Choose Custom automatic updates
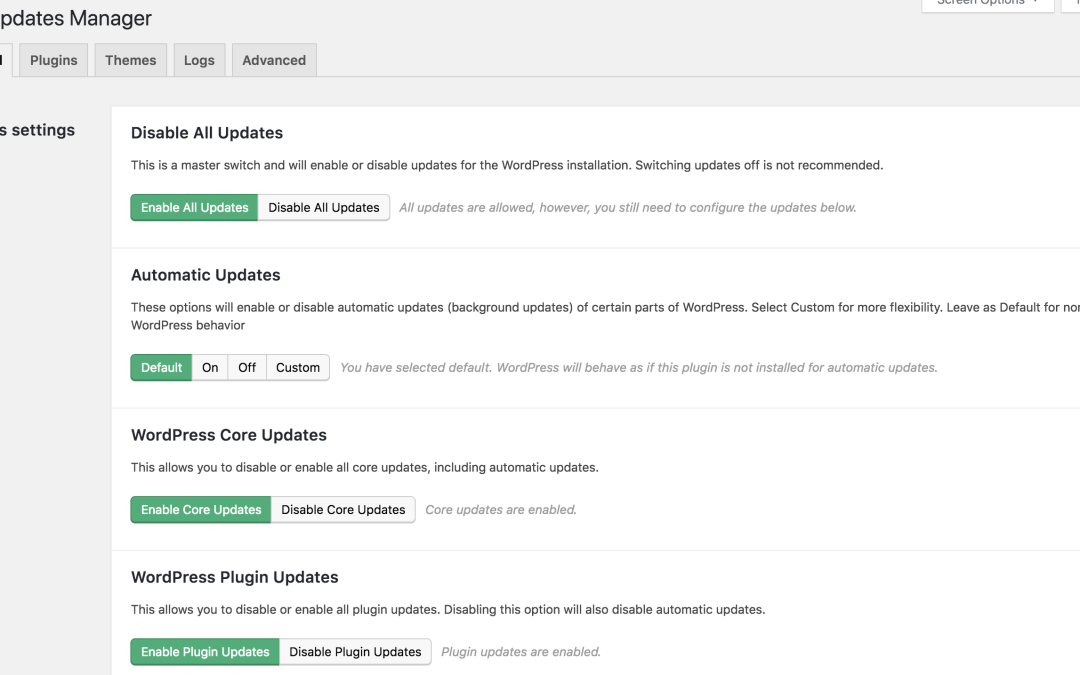 (x=298, y=368)
